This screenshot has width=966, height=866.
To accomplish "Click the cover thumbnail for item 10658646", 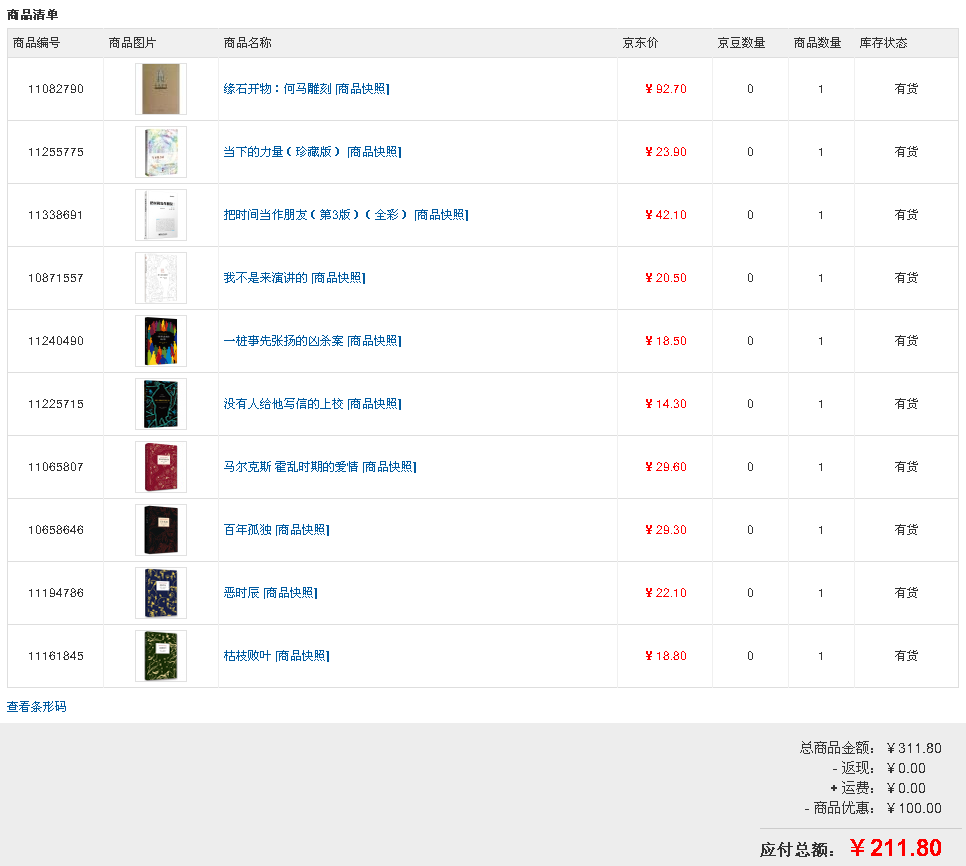I will [161, 530].
